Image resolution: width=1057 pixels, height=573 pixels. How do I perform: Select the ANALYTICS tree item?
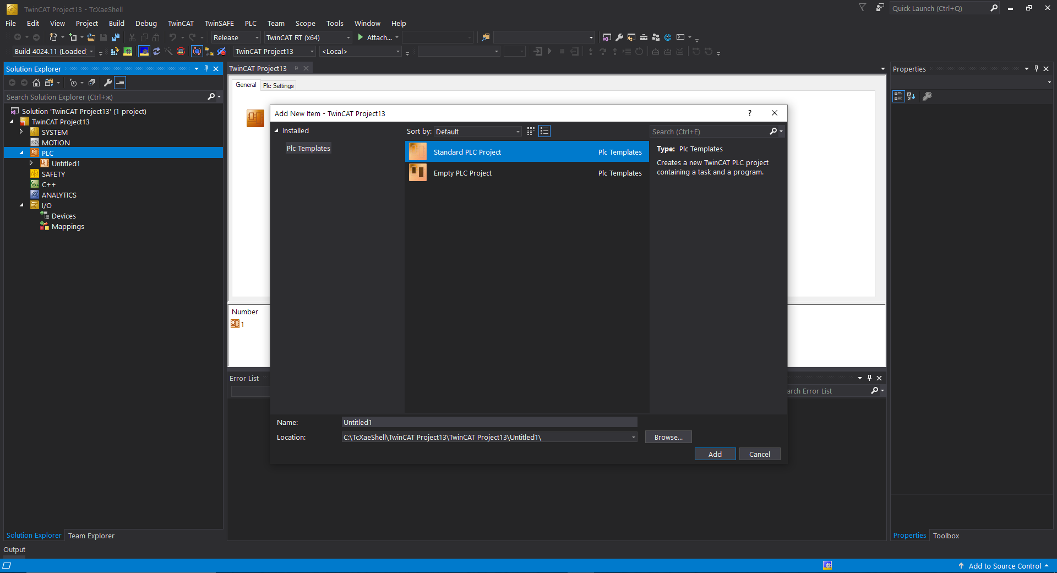[x=59, y=195]
